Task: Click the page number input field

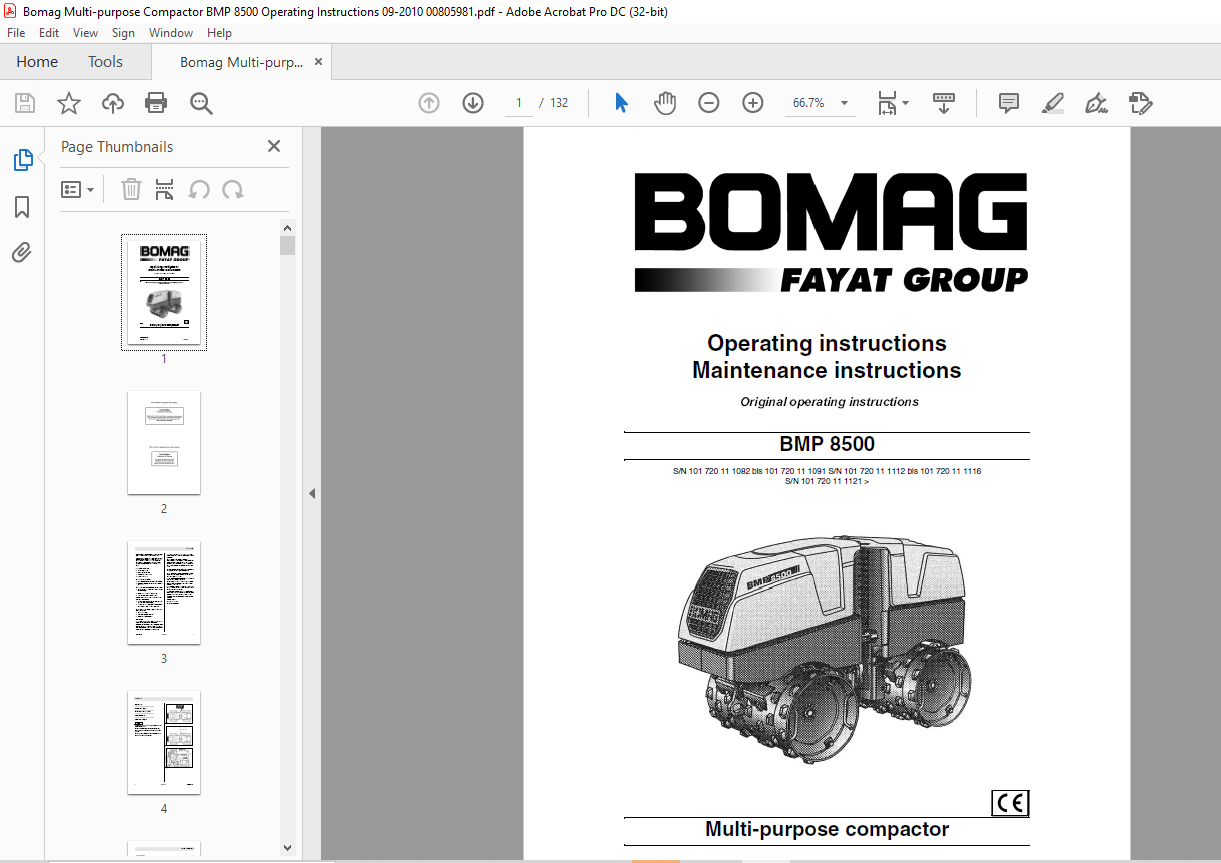Action: tap(519, 103)
